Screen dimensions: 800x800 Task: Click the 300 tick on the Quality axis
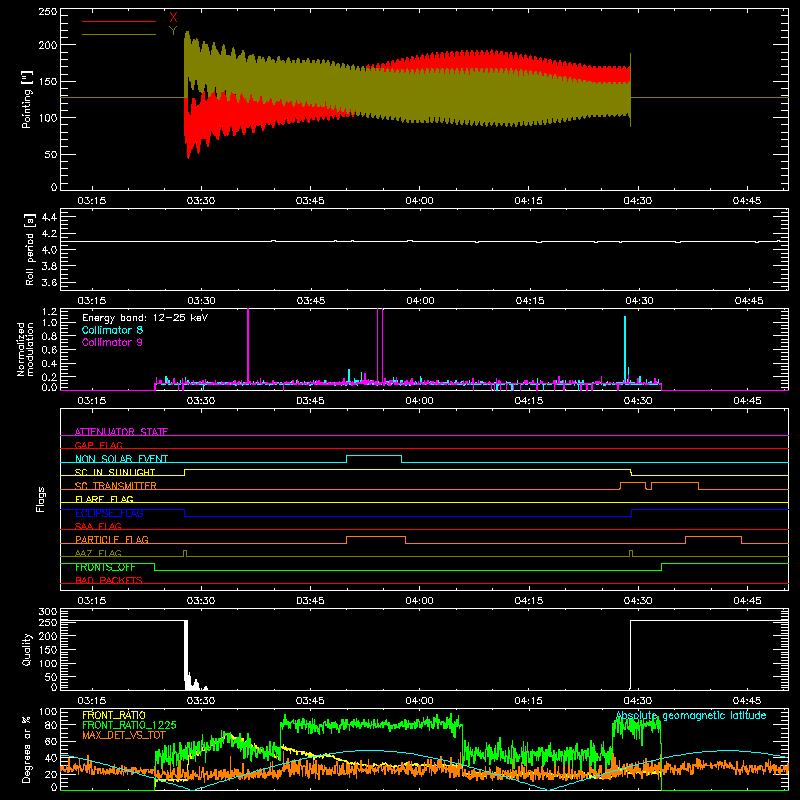pyautogui.click(x=48, y=612)
